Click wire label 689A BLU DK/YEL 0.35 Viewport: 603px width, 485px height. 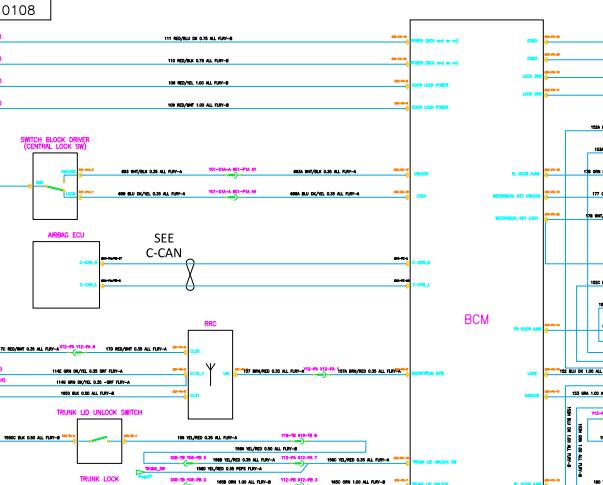pos(325,194)
